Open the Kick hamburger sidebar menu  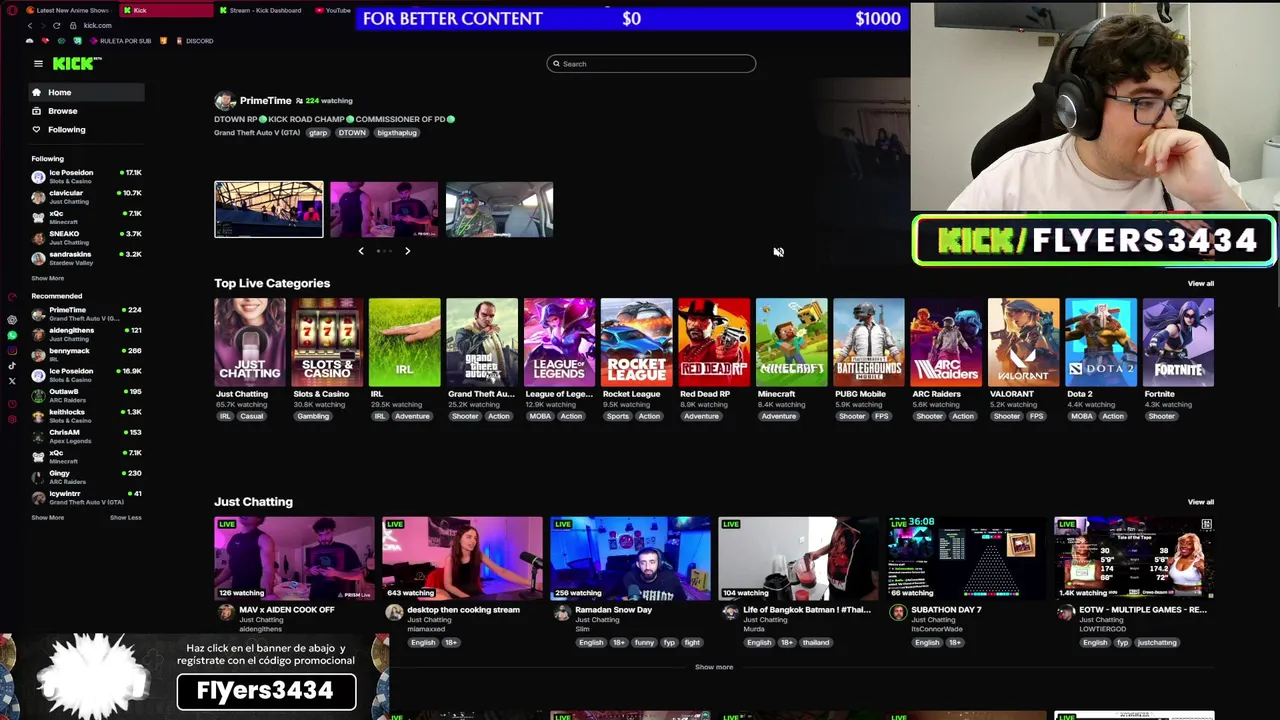pyautogui.click(x=38, y=63)
